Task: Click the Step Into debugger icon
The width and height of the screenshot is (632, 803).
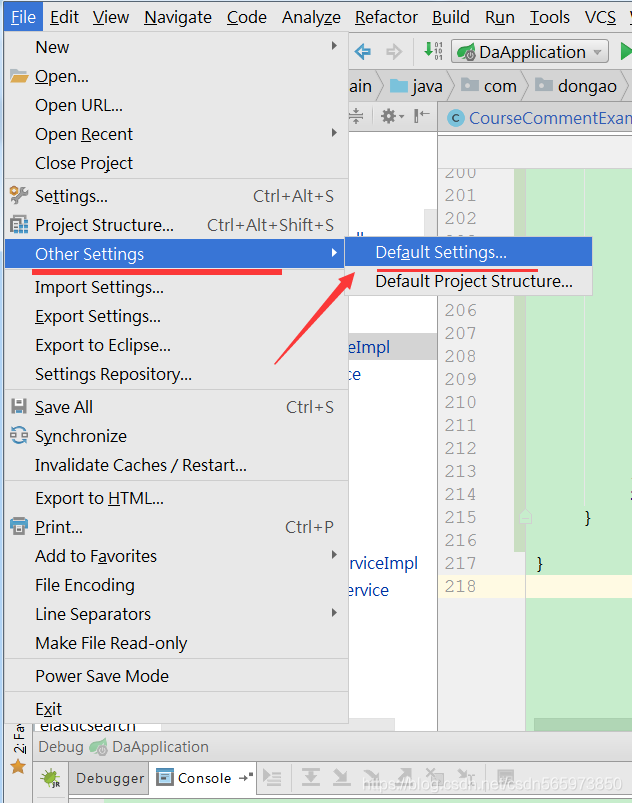Action: pos(341,777)
